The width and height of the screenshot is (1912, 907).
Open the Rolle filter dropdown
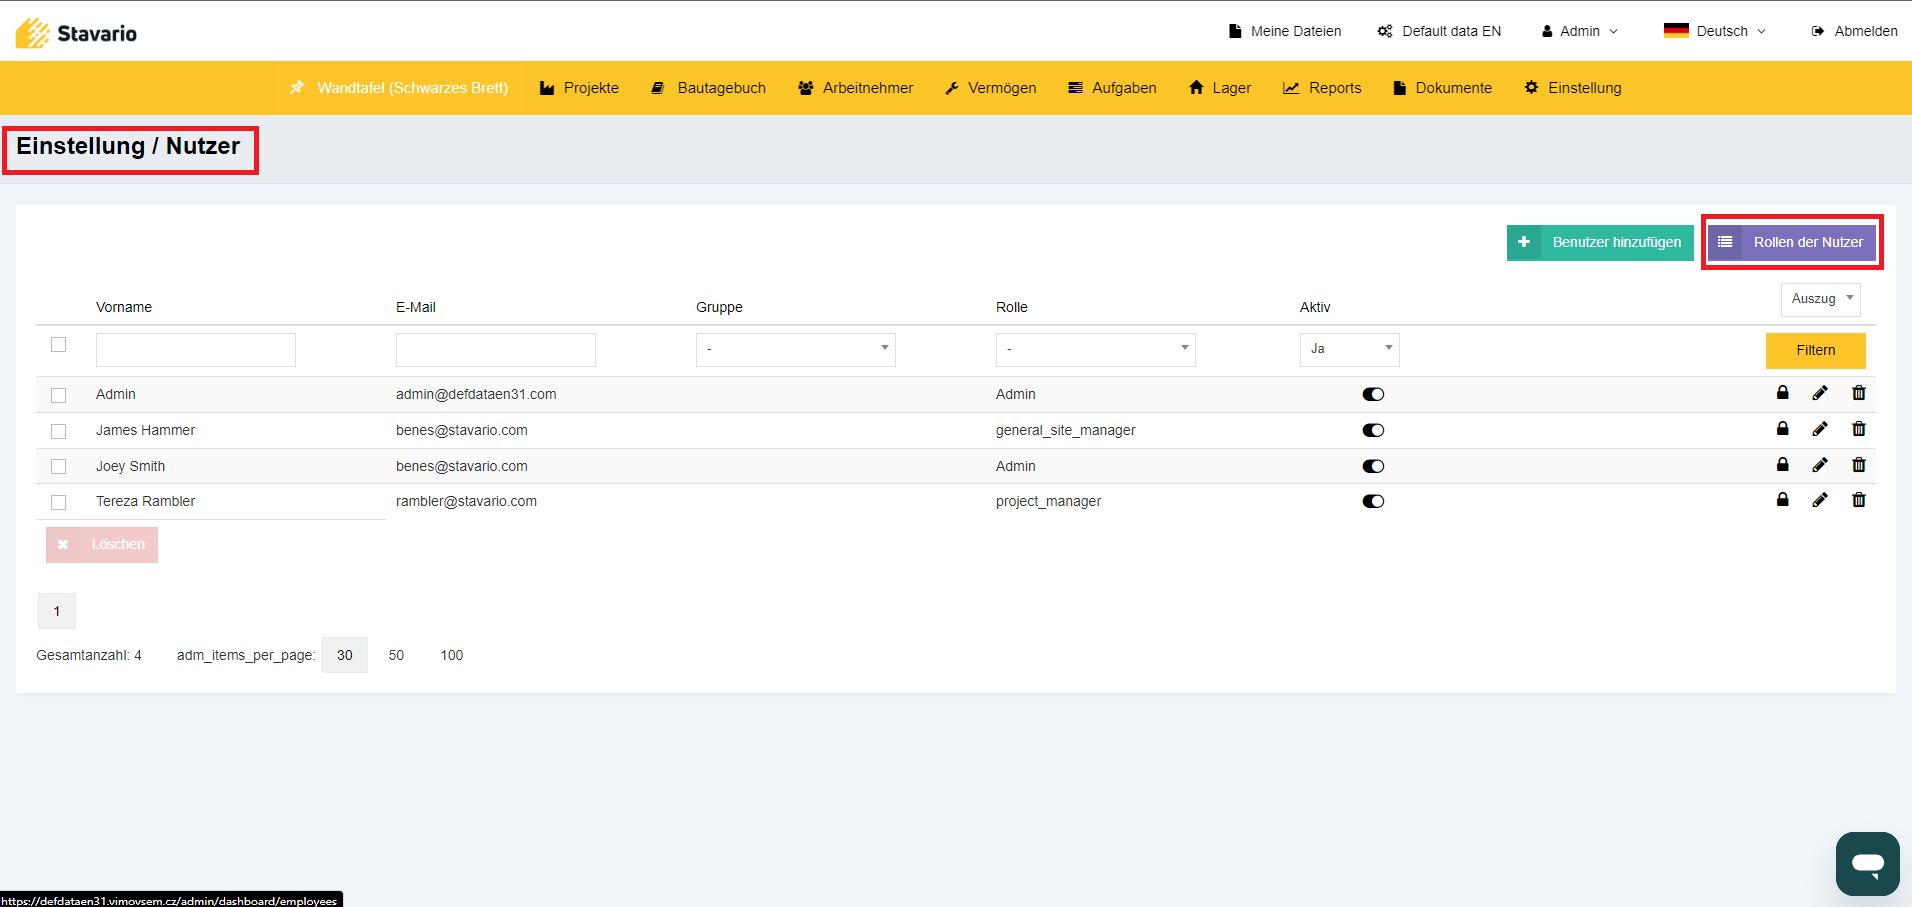tap(1096, 349)
